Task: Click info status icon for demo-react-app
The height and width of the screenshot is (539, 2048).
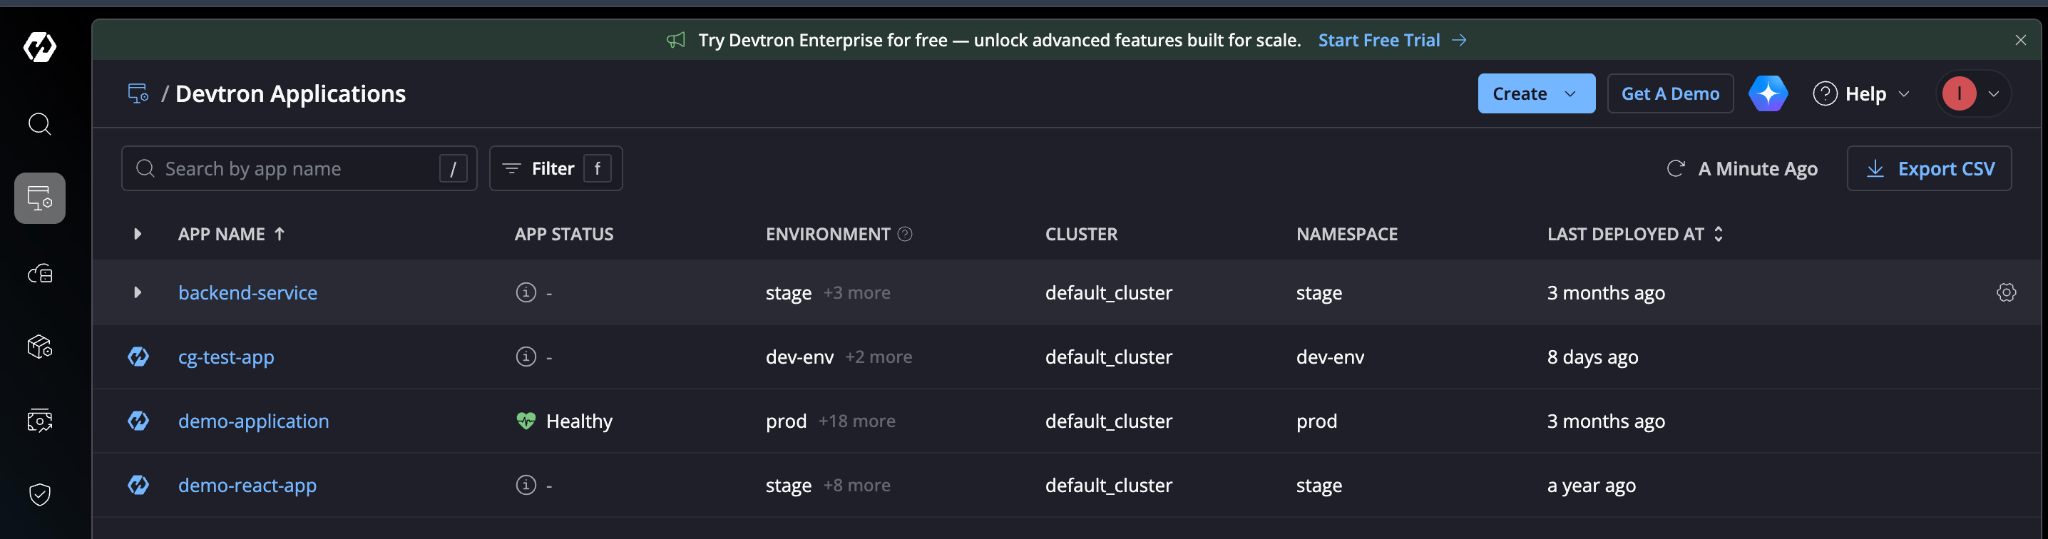Action: 526,485
